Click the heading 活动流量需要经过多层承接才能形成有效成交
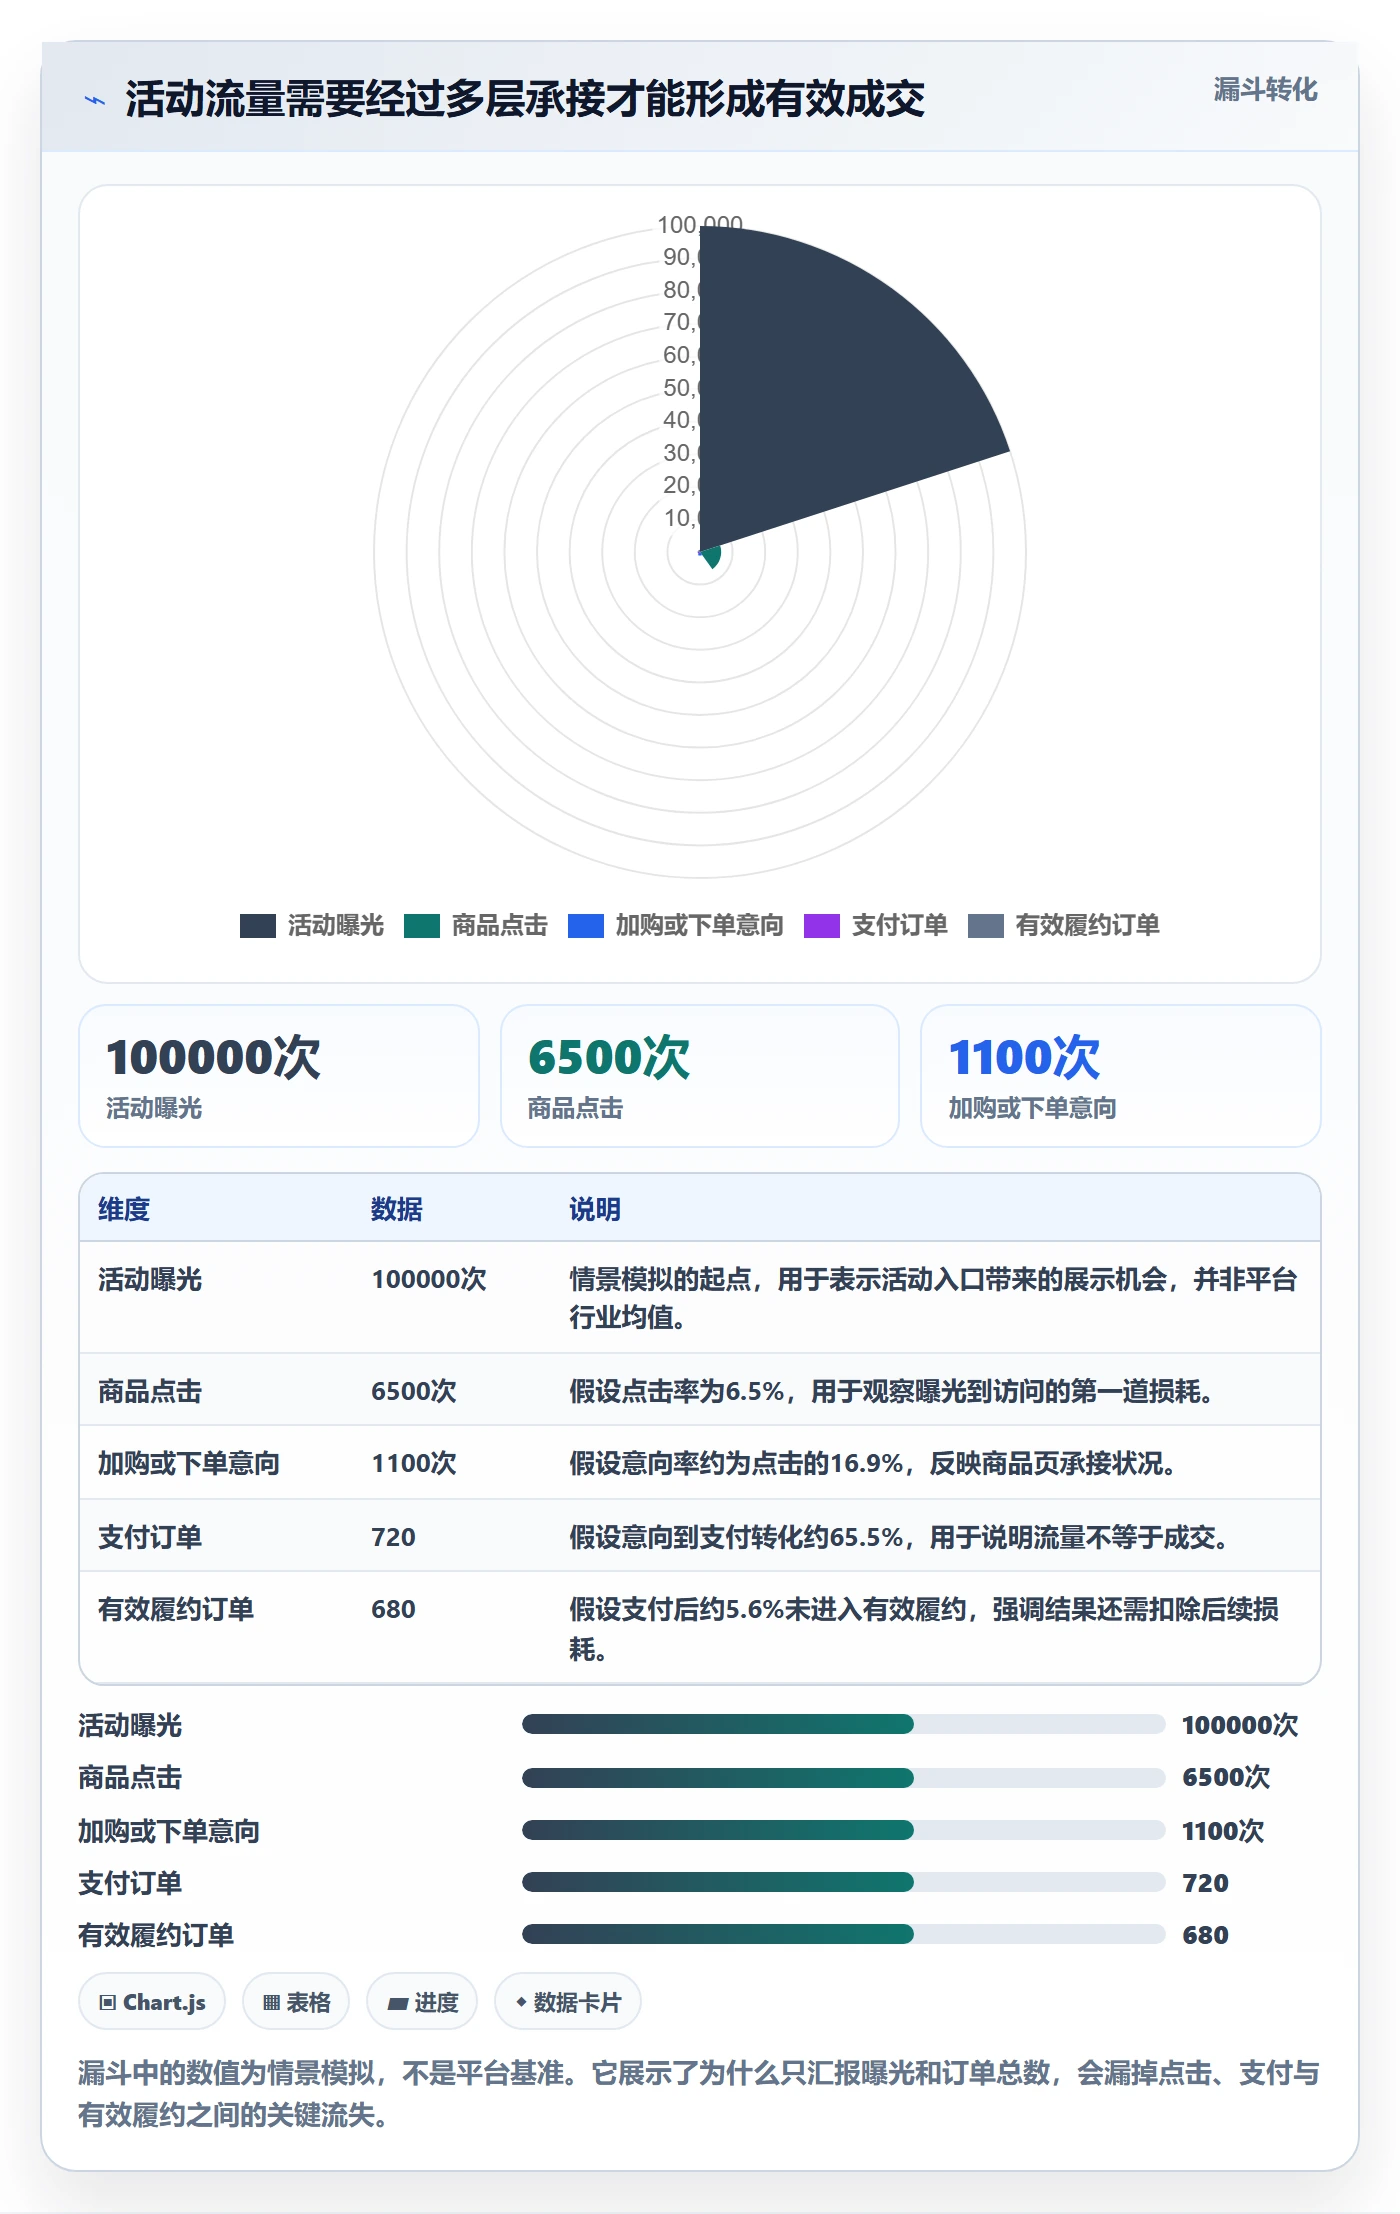1400x2214 pixels. (x=525, y=99)
